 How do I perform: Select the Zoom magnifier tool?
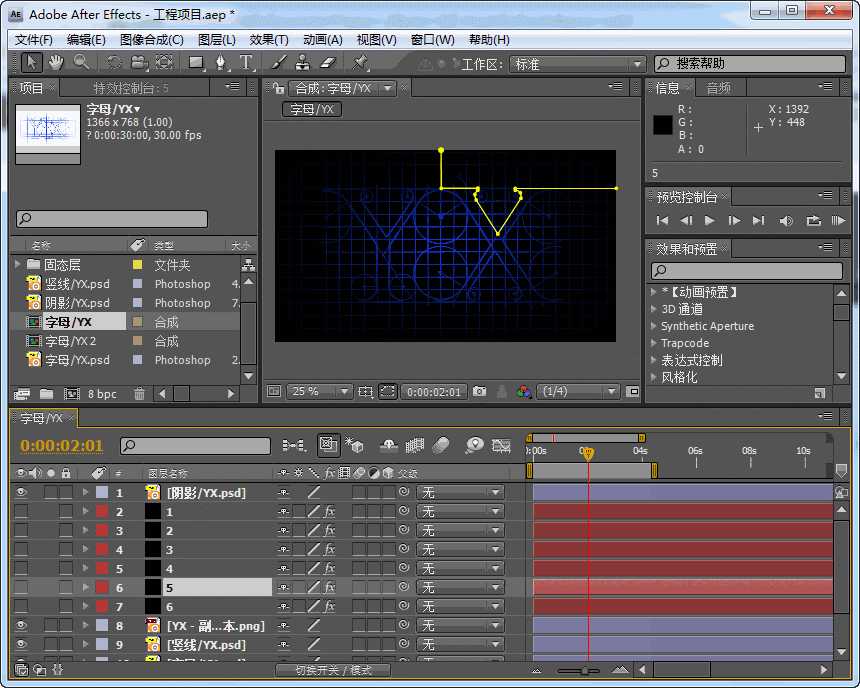pyautogui.click(x=81, y=63)
